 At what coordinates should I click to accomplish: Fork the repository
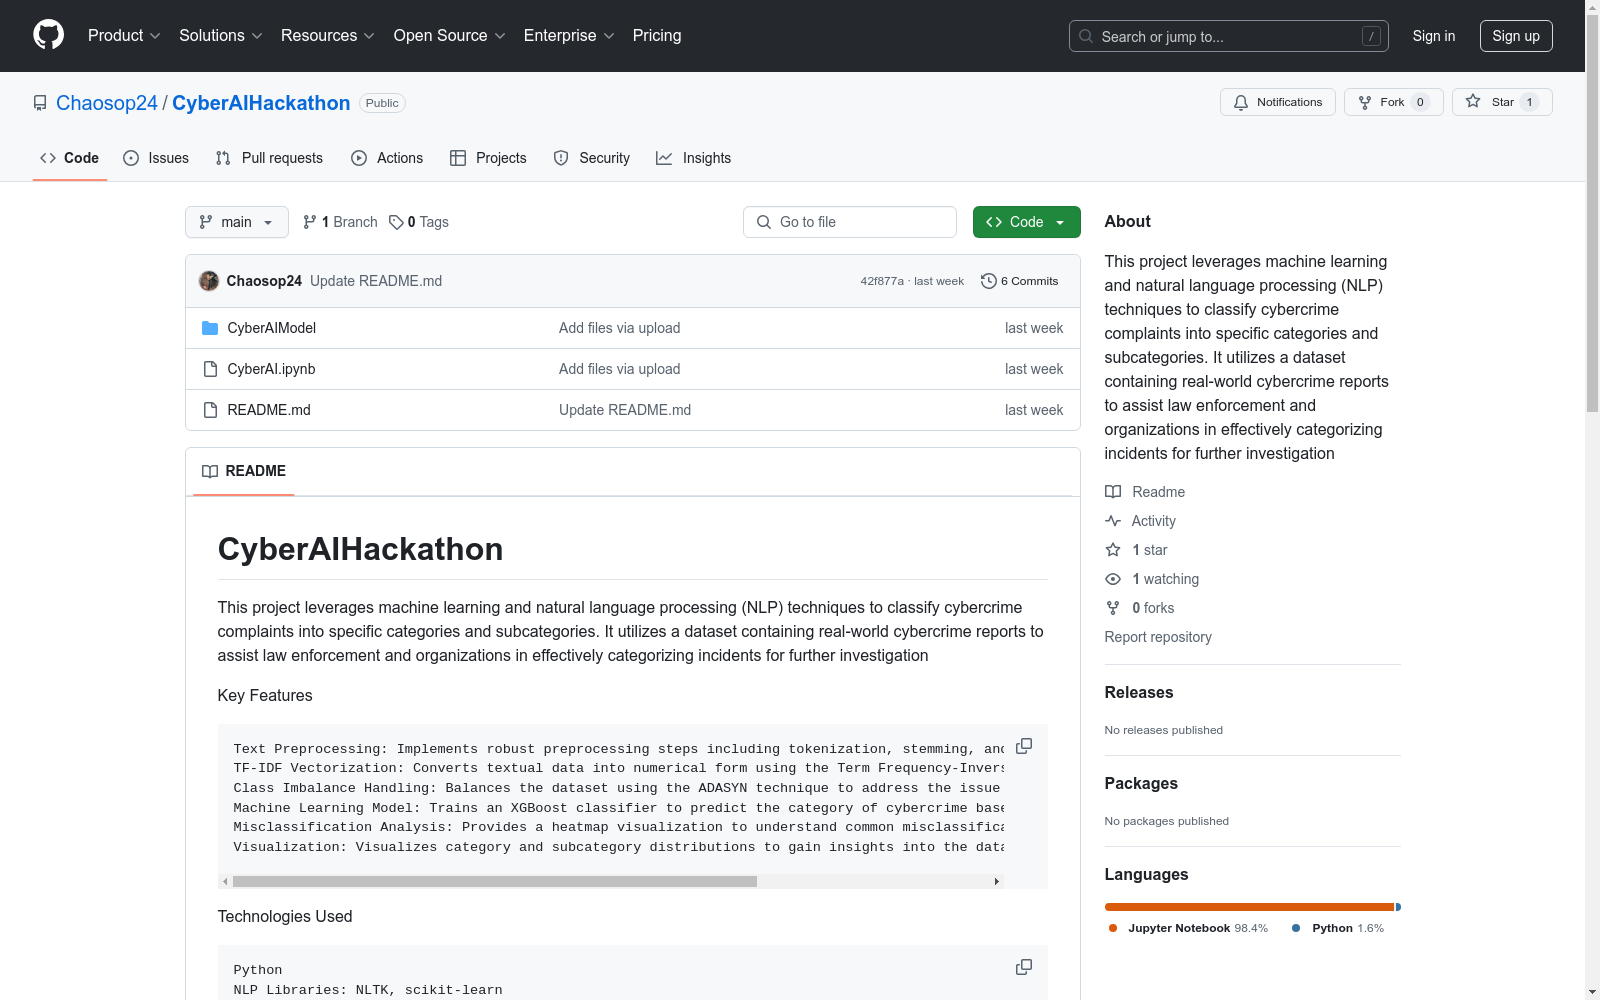click(1393, 102)
